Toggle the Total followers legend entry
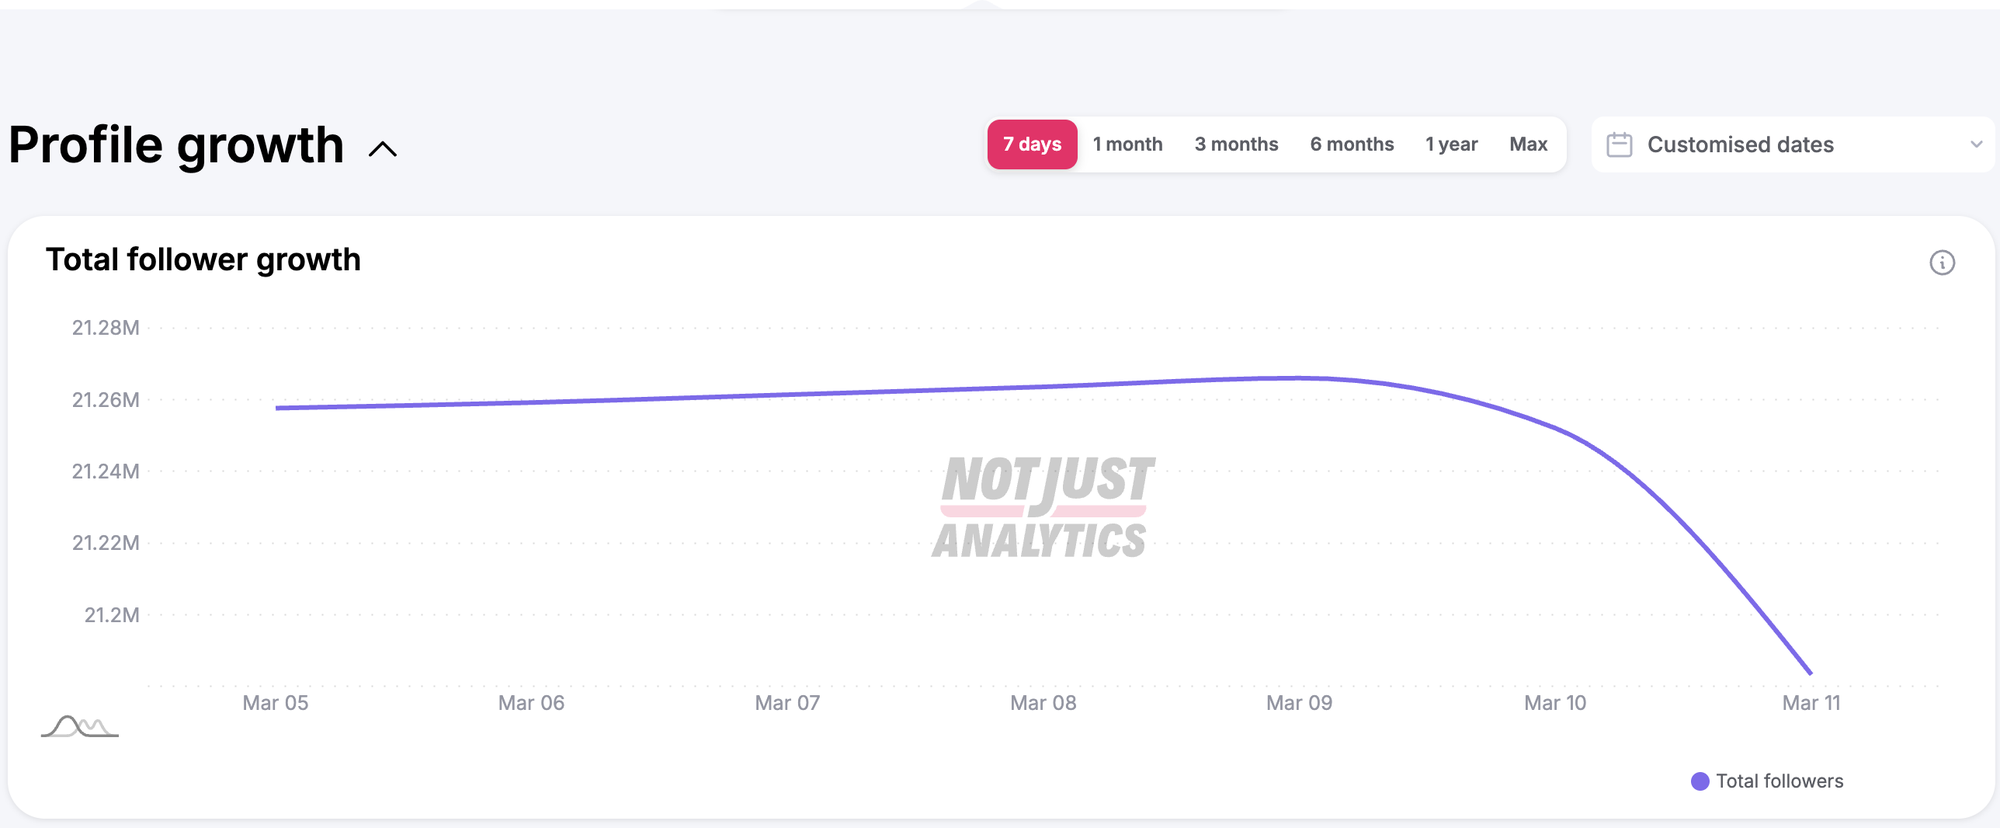2000x828 pixels. click(1767, 781)
